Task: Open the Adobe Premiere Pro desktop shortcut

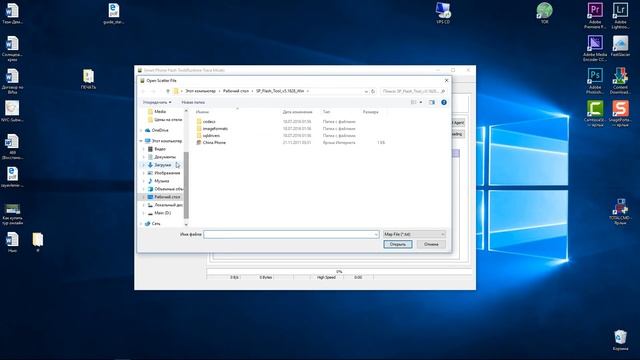Action: pos(595,16)
